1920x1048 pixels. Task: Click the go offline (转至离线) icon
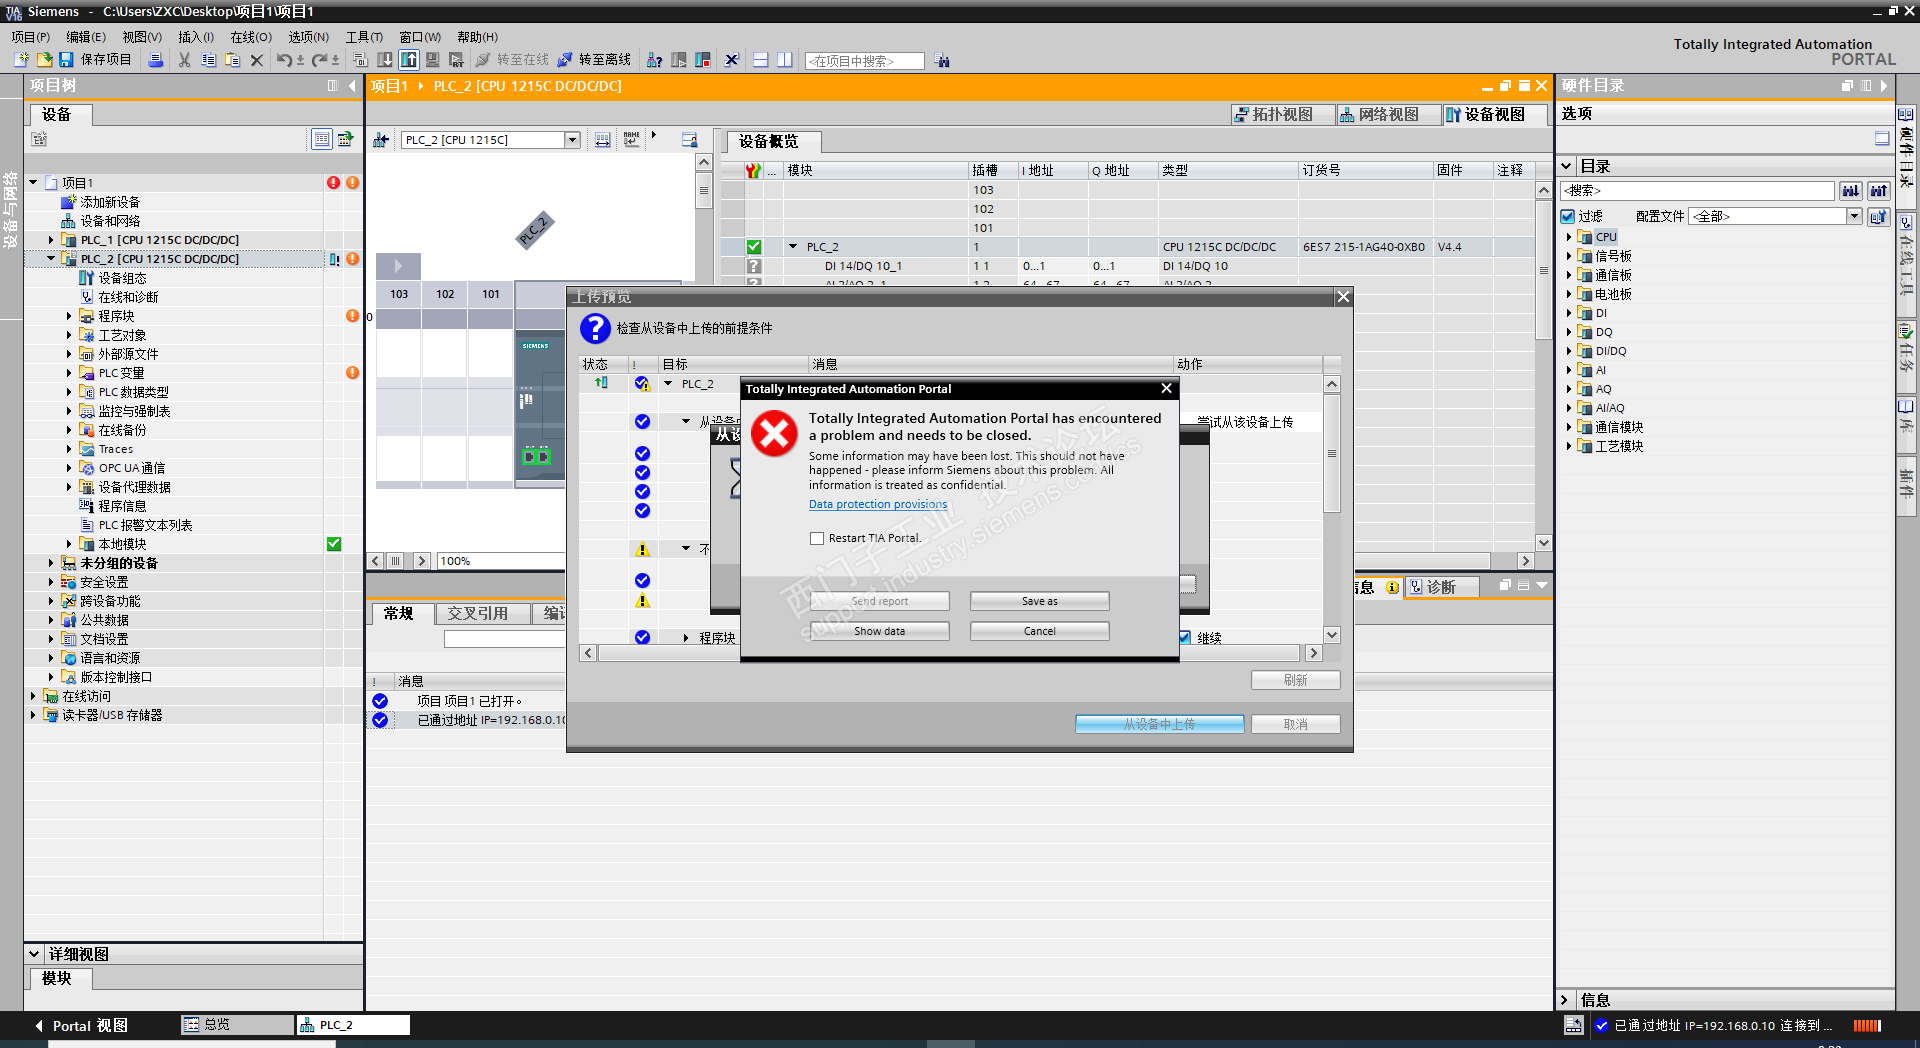coord(565,60)
